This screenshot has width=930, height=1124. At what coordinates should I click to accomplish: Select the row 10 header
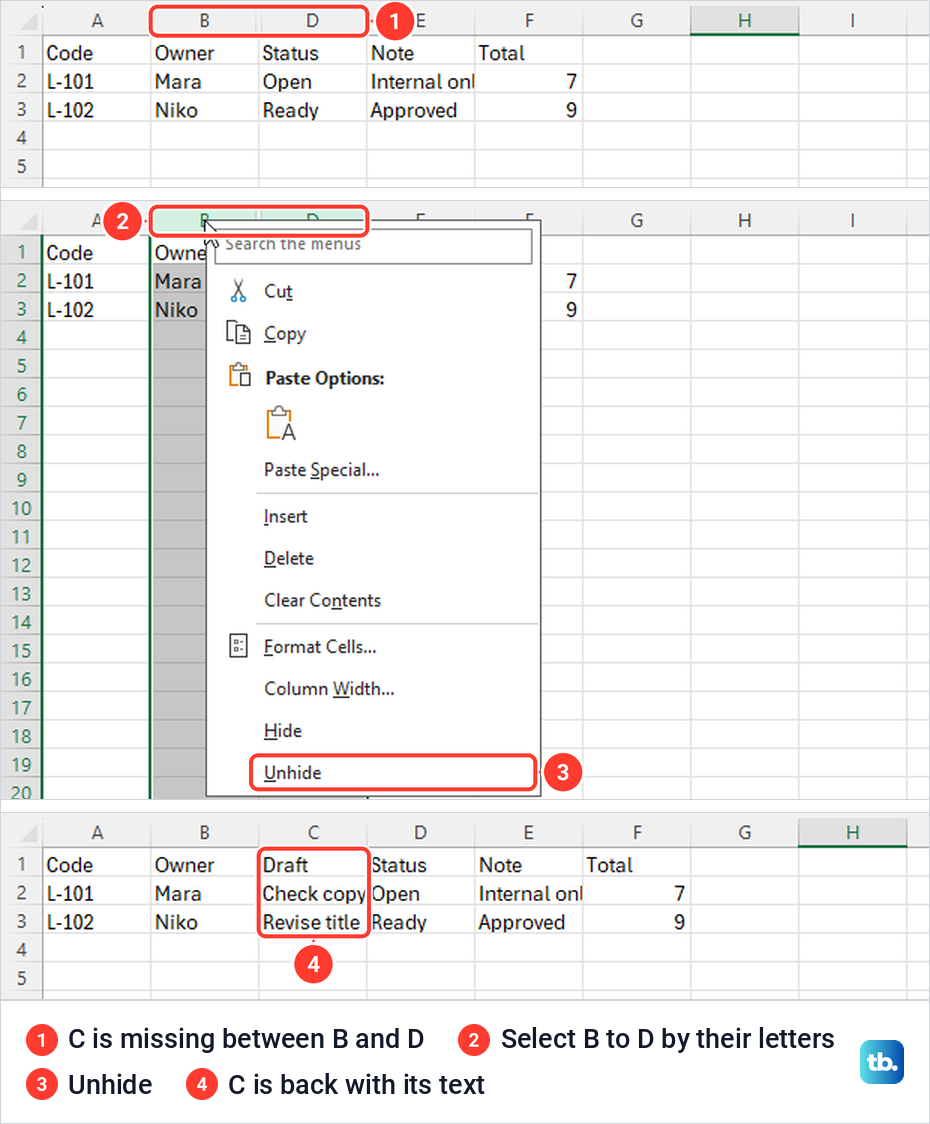tap(22, 508)
